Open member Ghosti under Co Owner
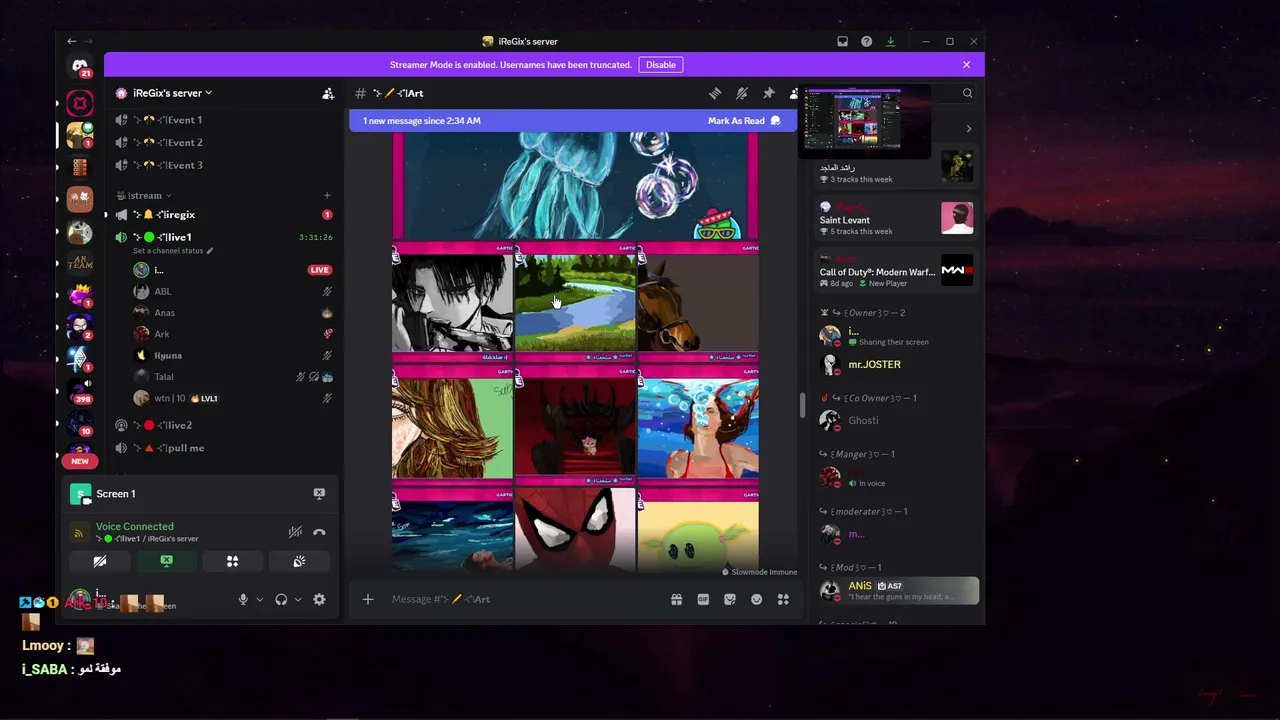 coord(897,421)
